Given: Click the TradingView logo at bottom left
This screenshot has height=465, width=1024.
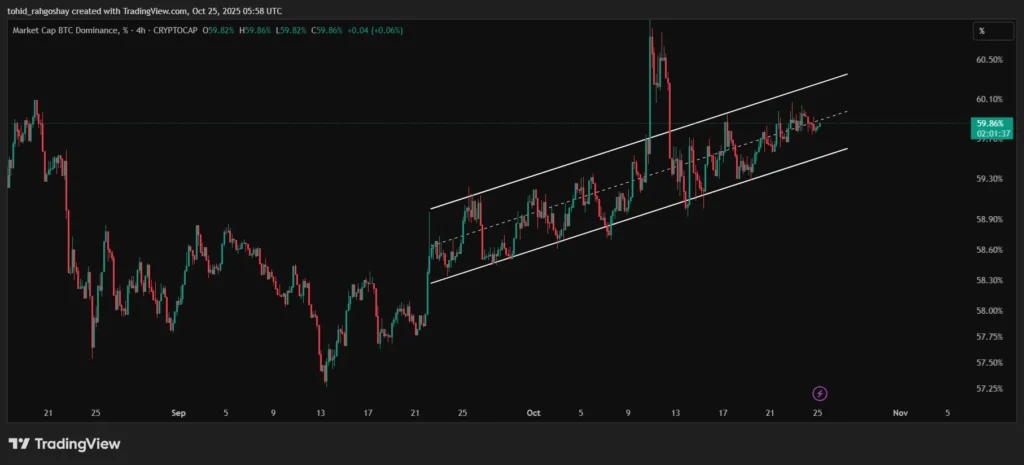Looking at the screenshot, I should coord(64,444).
